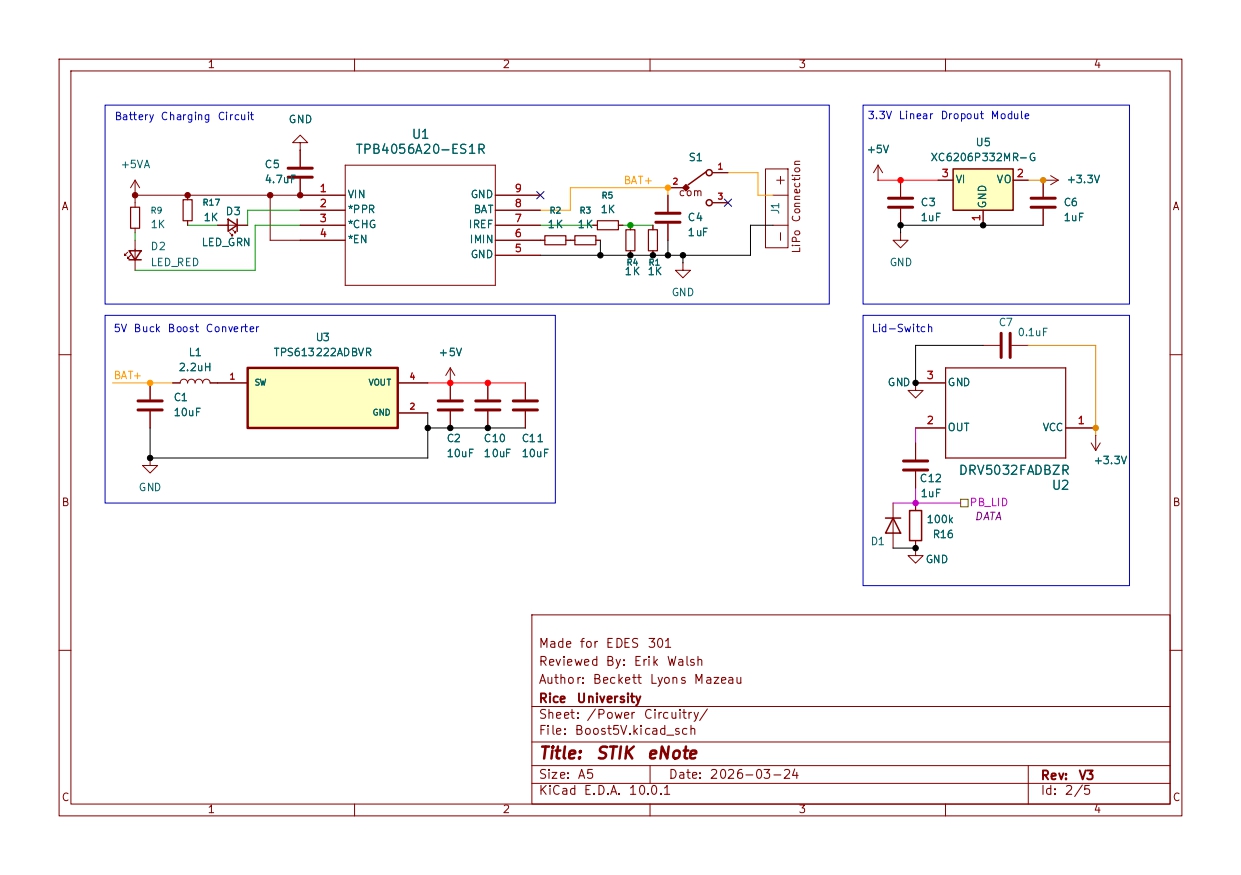Click the *PPR pin label on U1
Screen dimensions: 1241x875
[x=362, y=208]
